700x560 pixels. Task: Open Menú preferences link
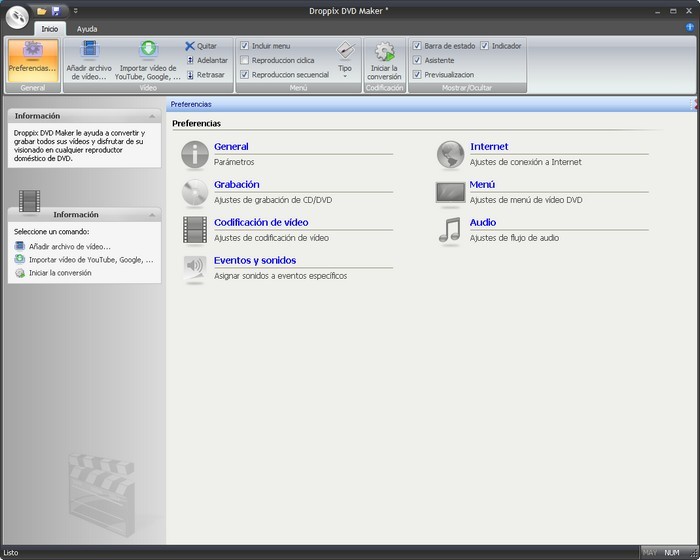pyautogui.click(x=482, y=184)
